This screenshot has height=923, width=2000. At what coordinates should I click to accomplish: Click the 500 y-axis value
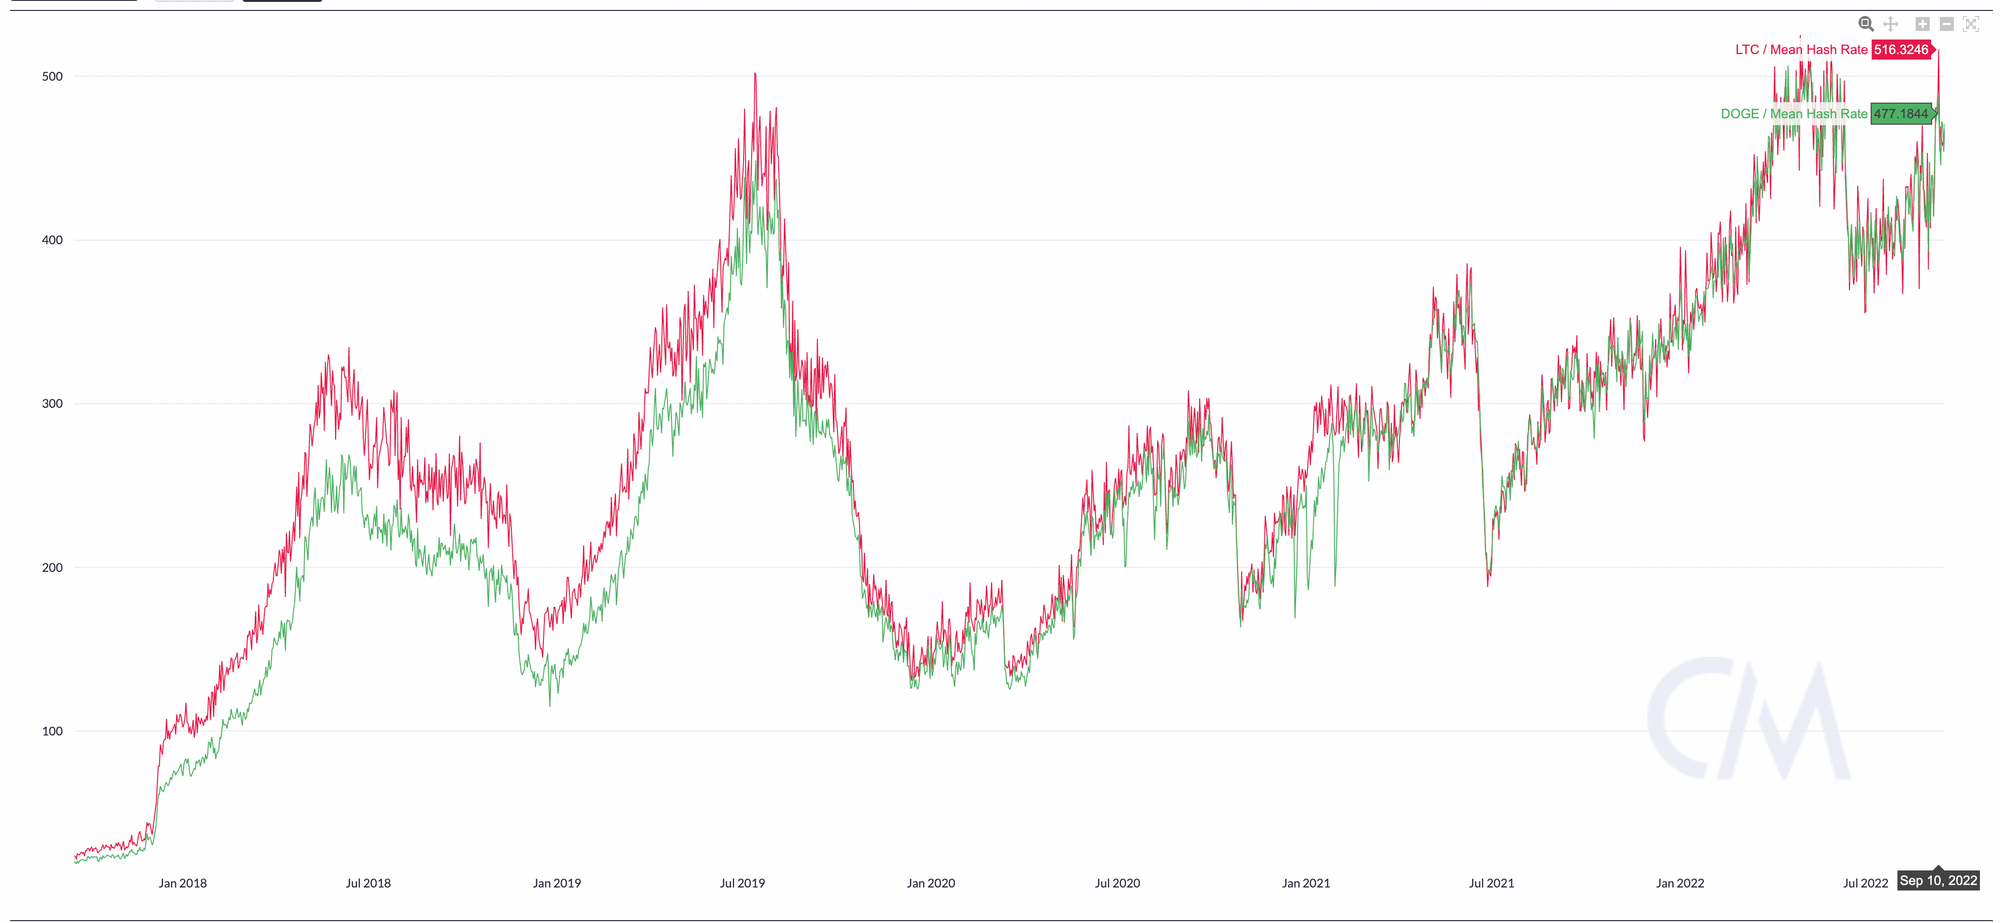52,77
